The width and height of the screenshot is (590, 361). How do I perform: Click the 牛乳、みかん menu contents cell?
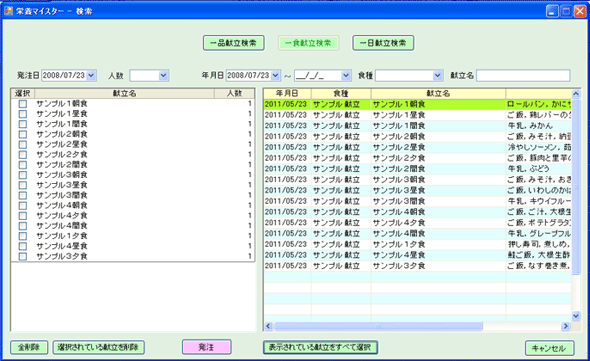[538, 126]
